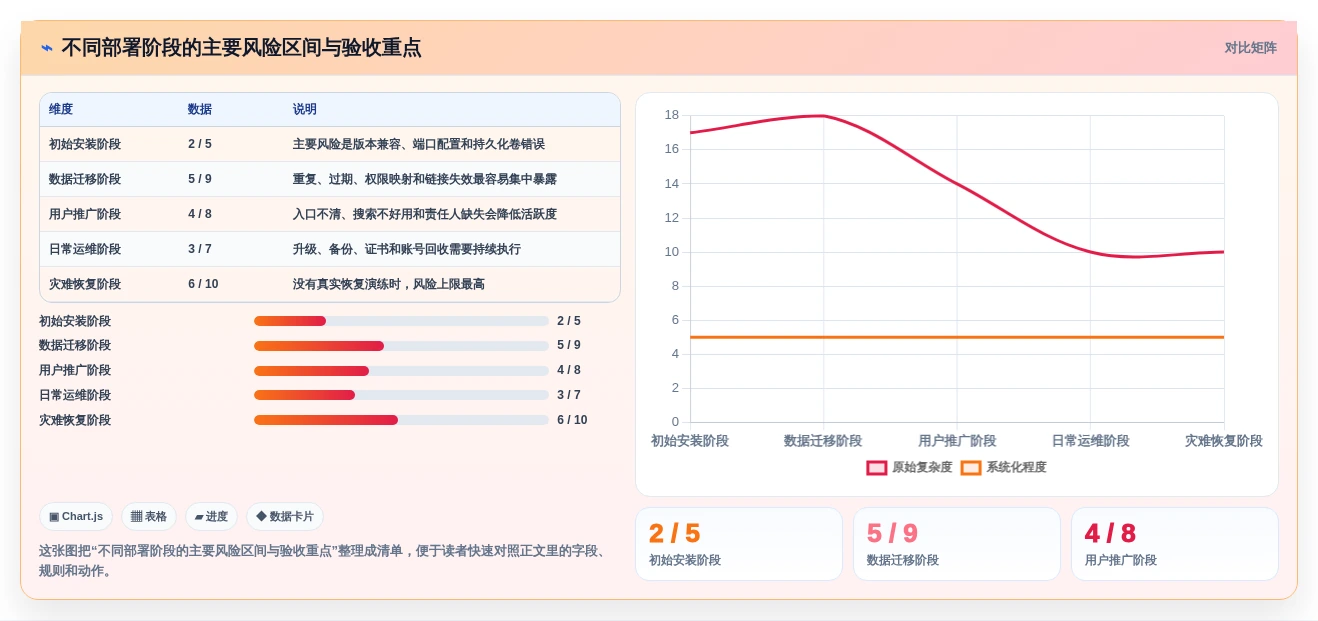
Task: Click description 重复、过期、权限映射和链接失效最容易集中暴露
Action: pyautogui.click(x=425, y=179)
